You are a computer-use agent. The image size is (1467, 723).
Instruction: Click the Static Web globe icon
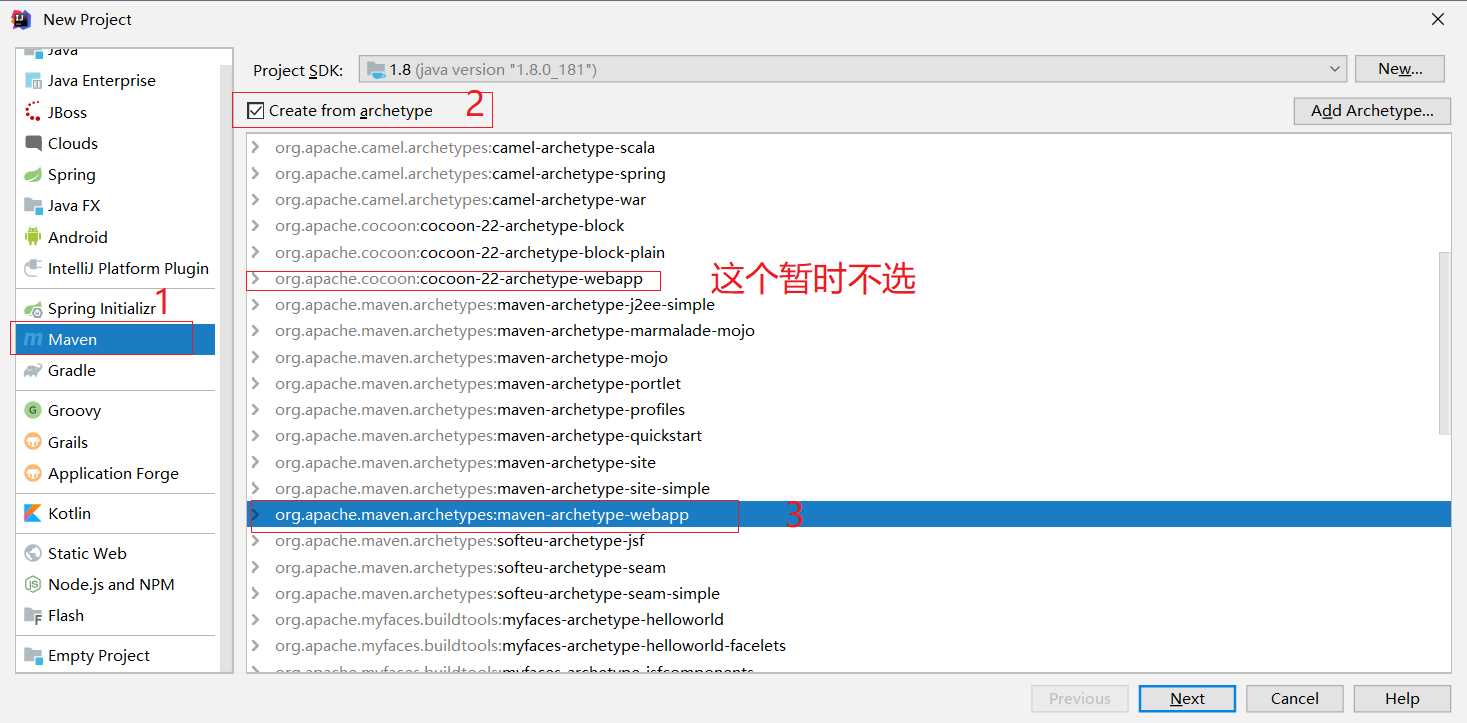pyautogui.click(x=33, y=553)
